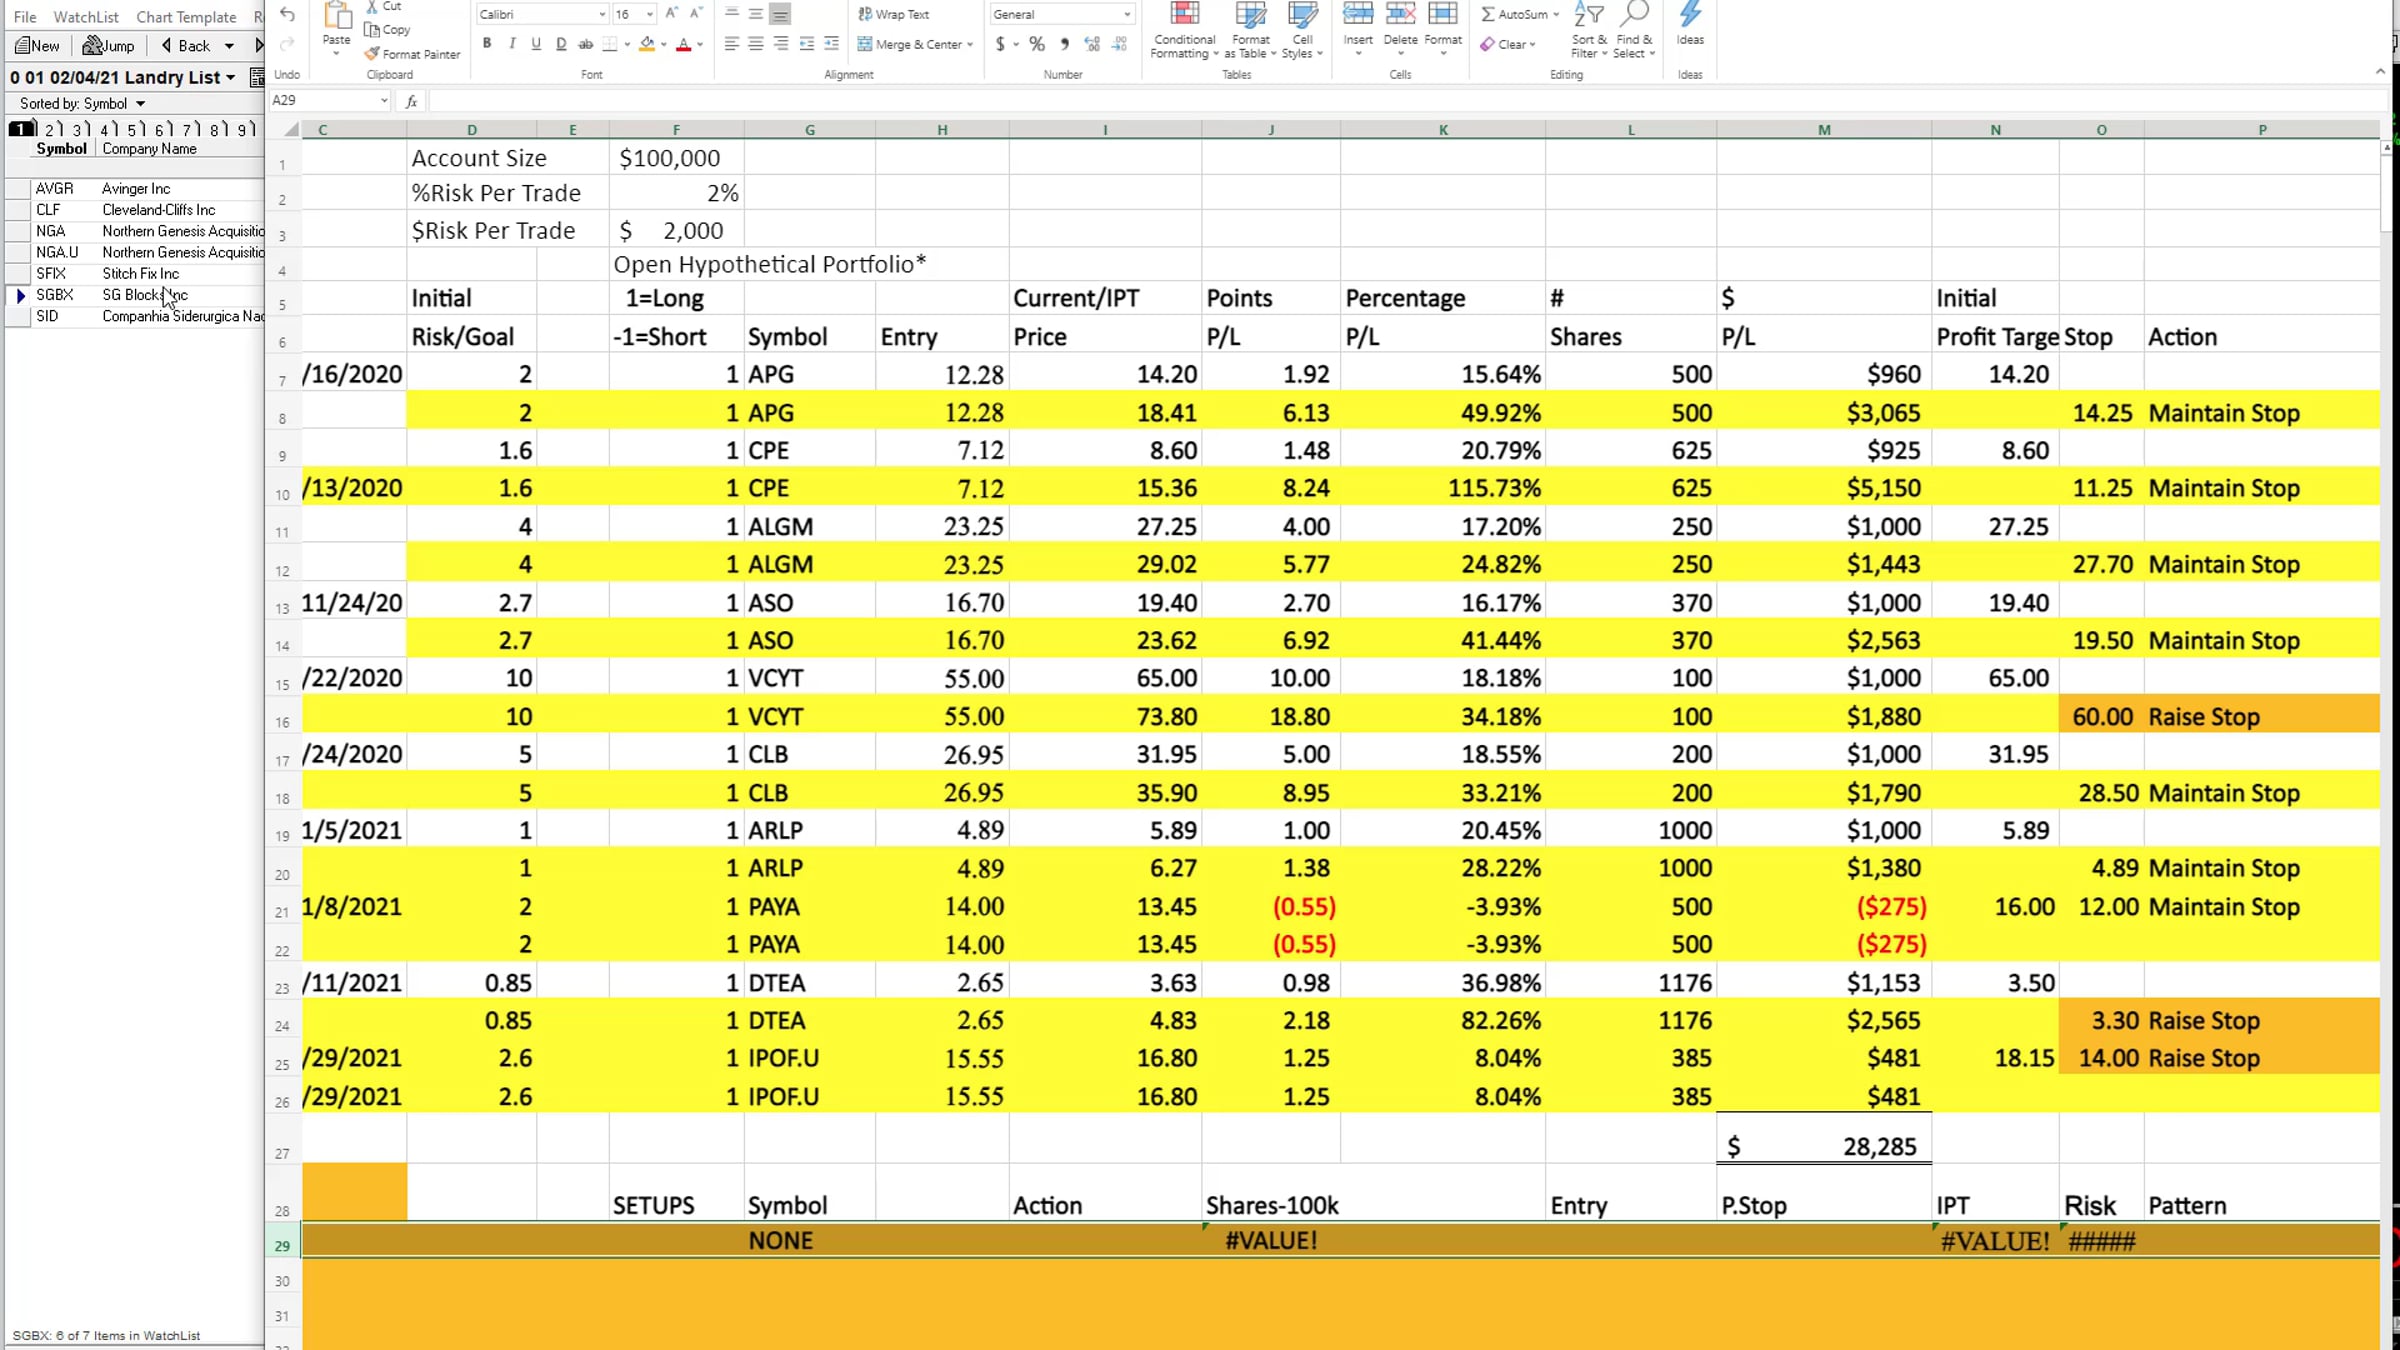2400x1350 pixels.
Task: Open the Name Box A29 dropdown
Action: (x=384, y=101)
